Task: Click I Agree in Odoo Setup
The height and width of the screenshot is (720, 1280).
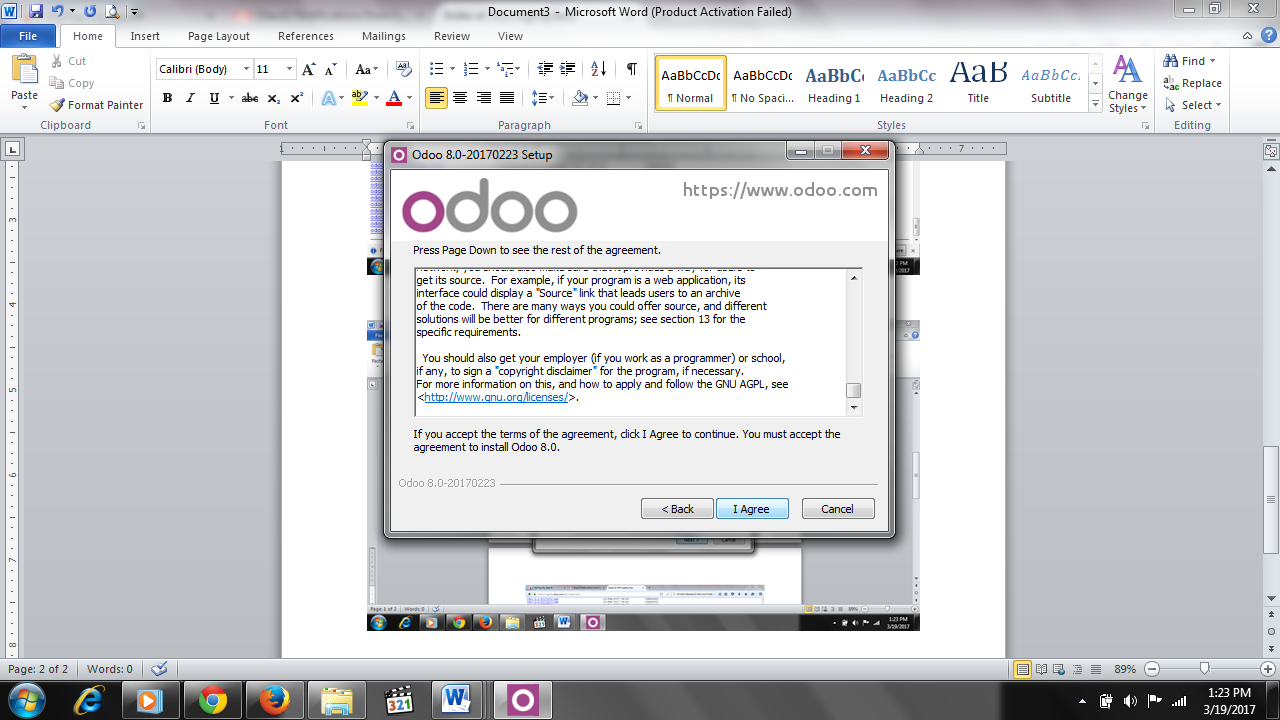Action: [x=752, y=509]
